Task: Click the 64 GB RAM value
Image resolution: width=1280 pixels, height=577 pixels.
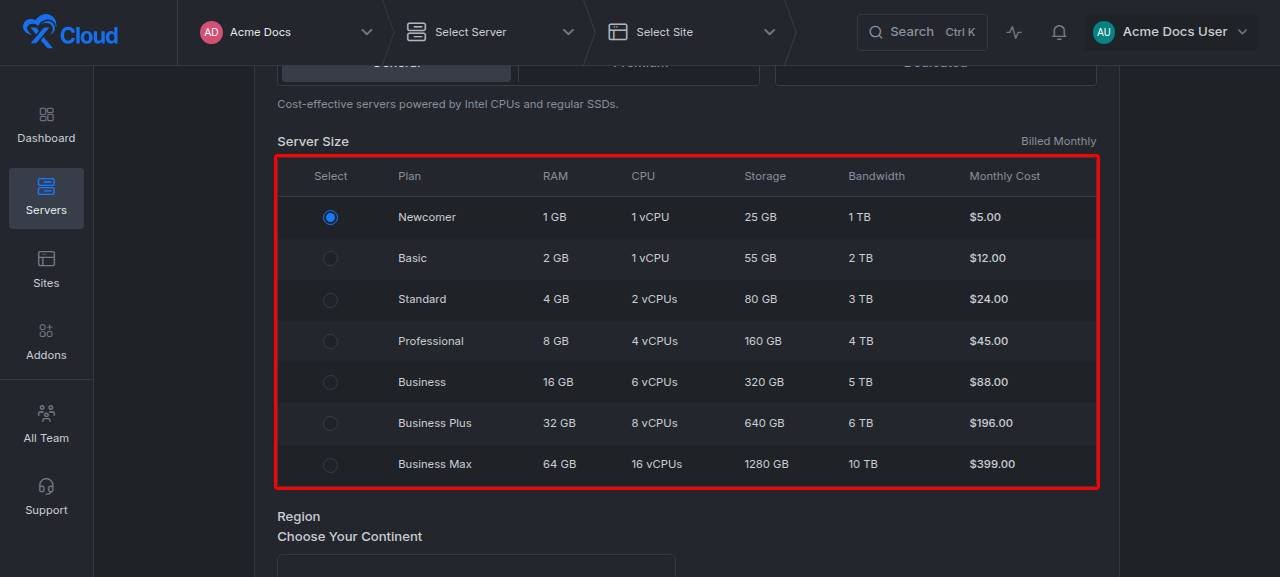Action: (x=559, y=464)
